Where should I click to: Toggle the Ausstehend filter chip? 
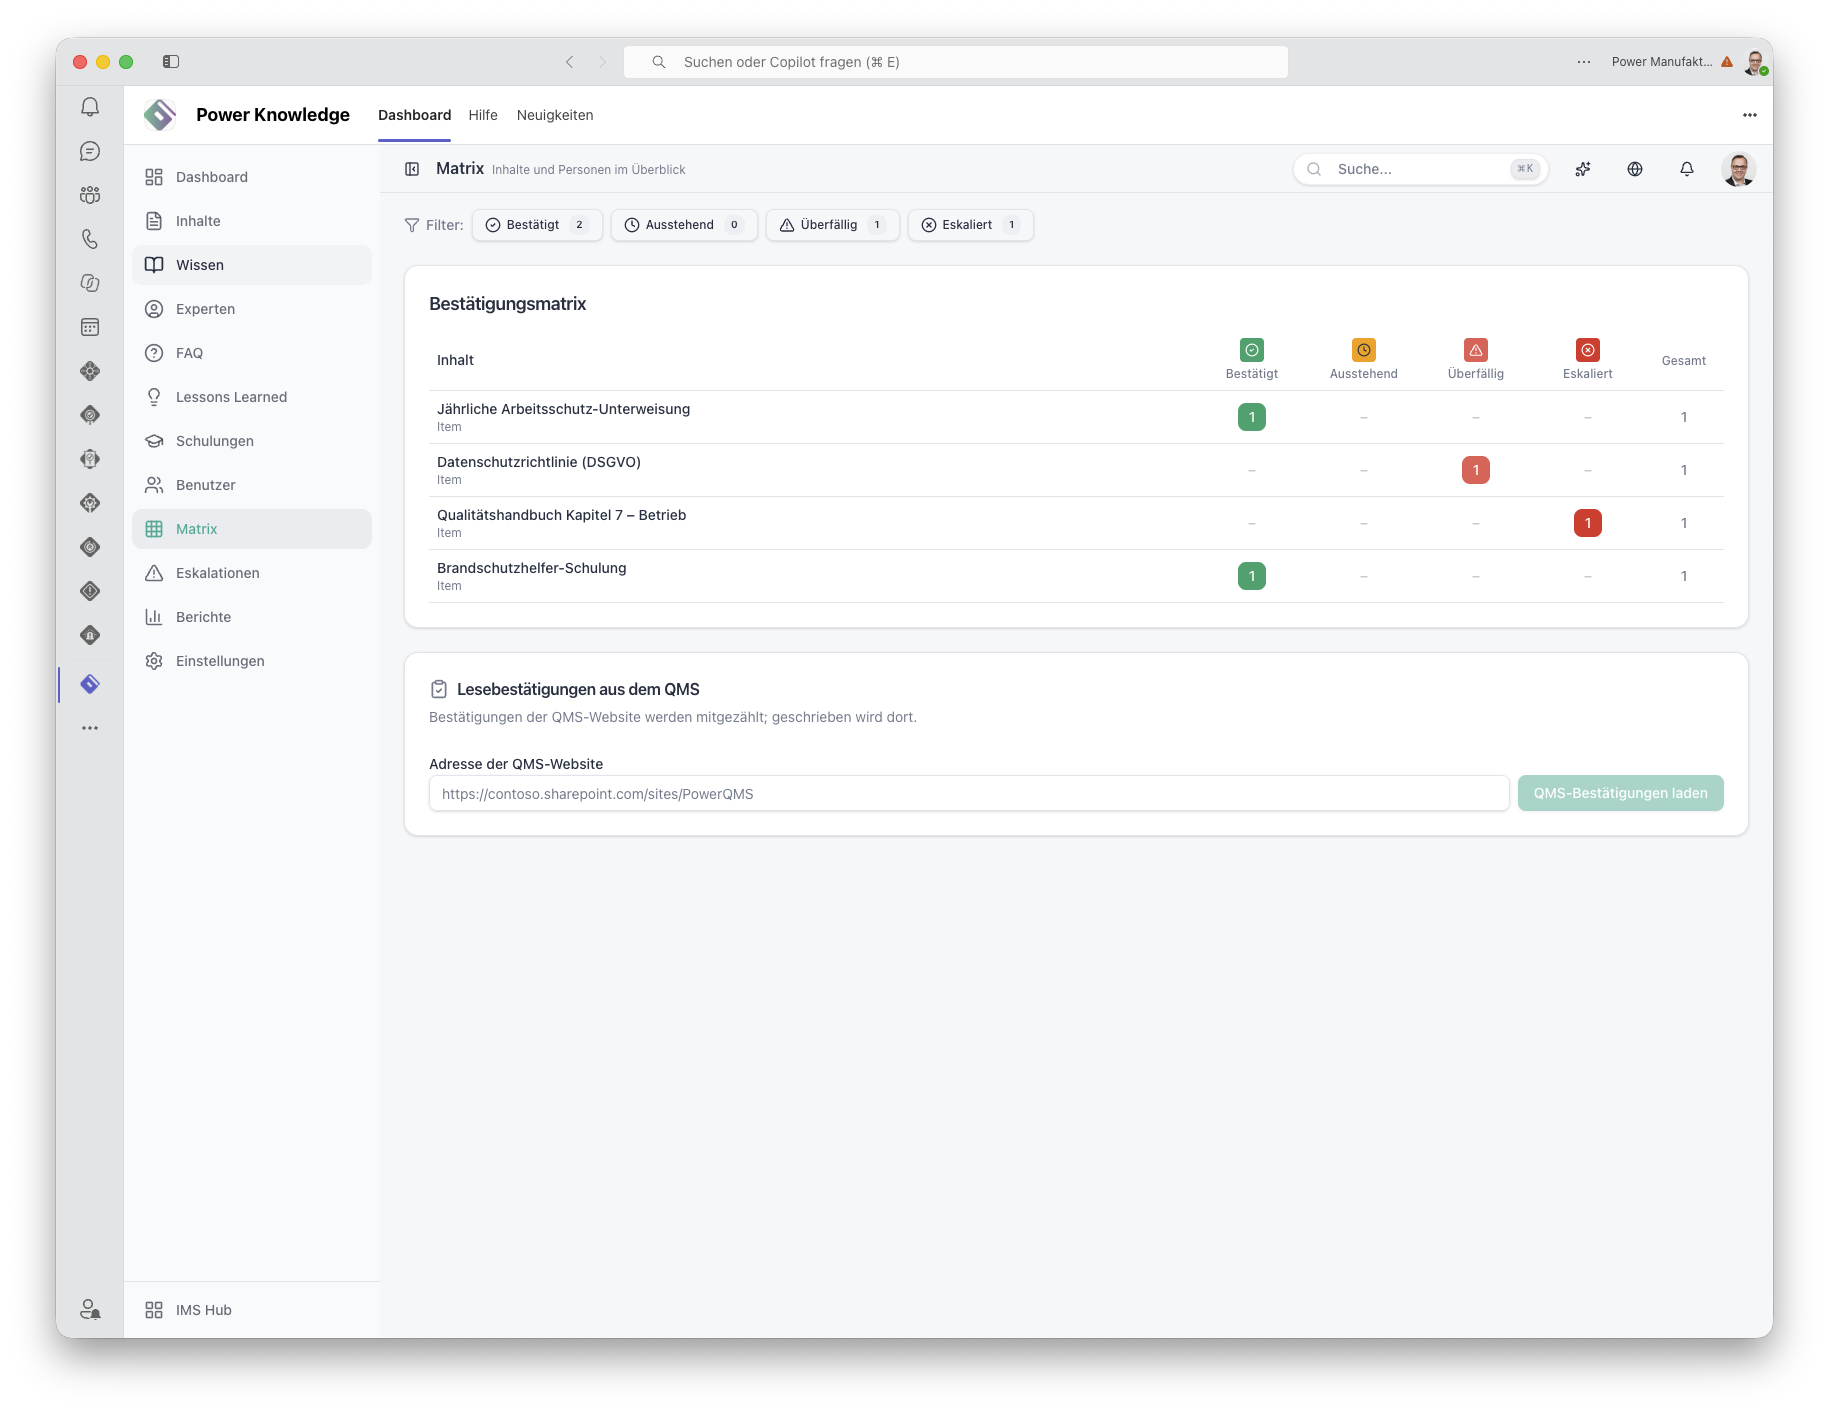pos(684,225)
